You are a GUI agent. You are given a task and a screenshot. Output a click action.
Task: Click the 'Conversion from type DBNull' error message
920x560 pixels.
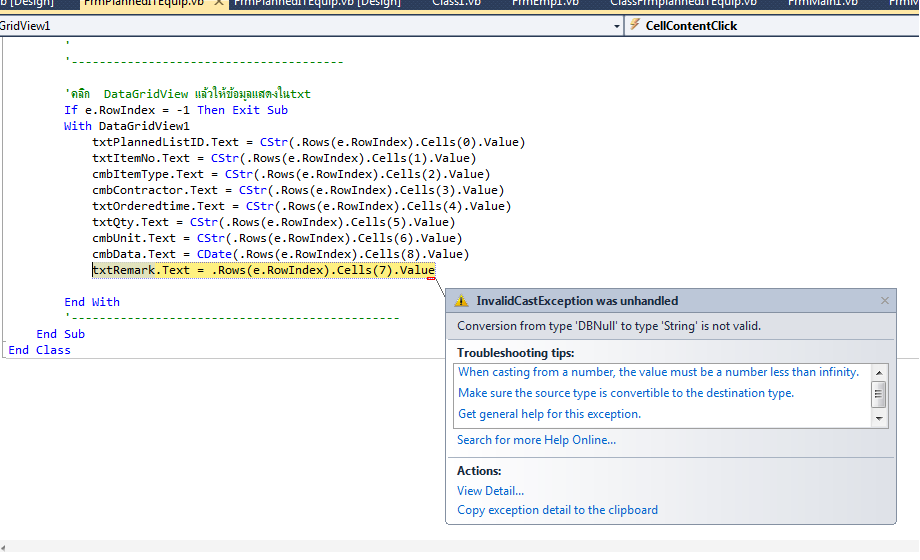point(609,326)
